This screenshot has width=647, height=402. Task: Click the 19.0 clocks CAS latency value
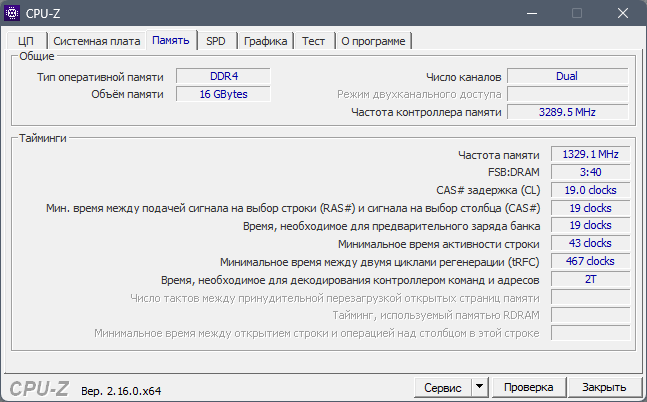point(590,190)
